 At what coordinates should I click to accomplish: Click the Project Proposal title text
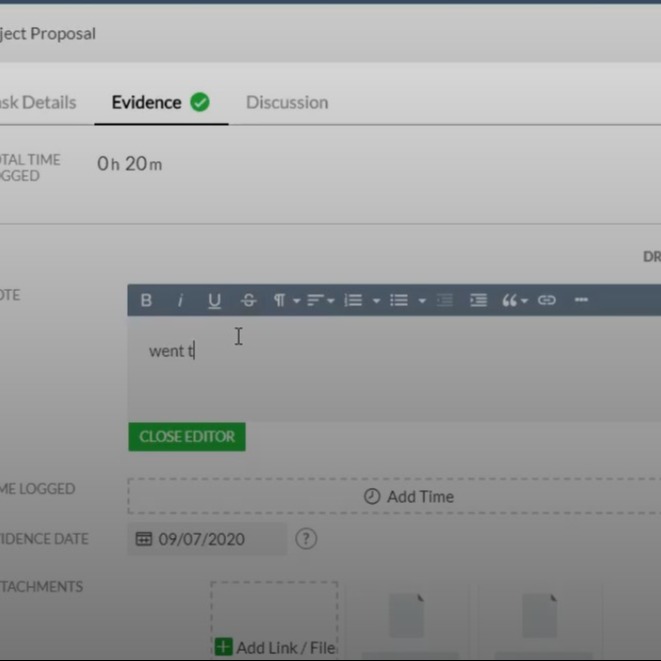point(48,34)
